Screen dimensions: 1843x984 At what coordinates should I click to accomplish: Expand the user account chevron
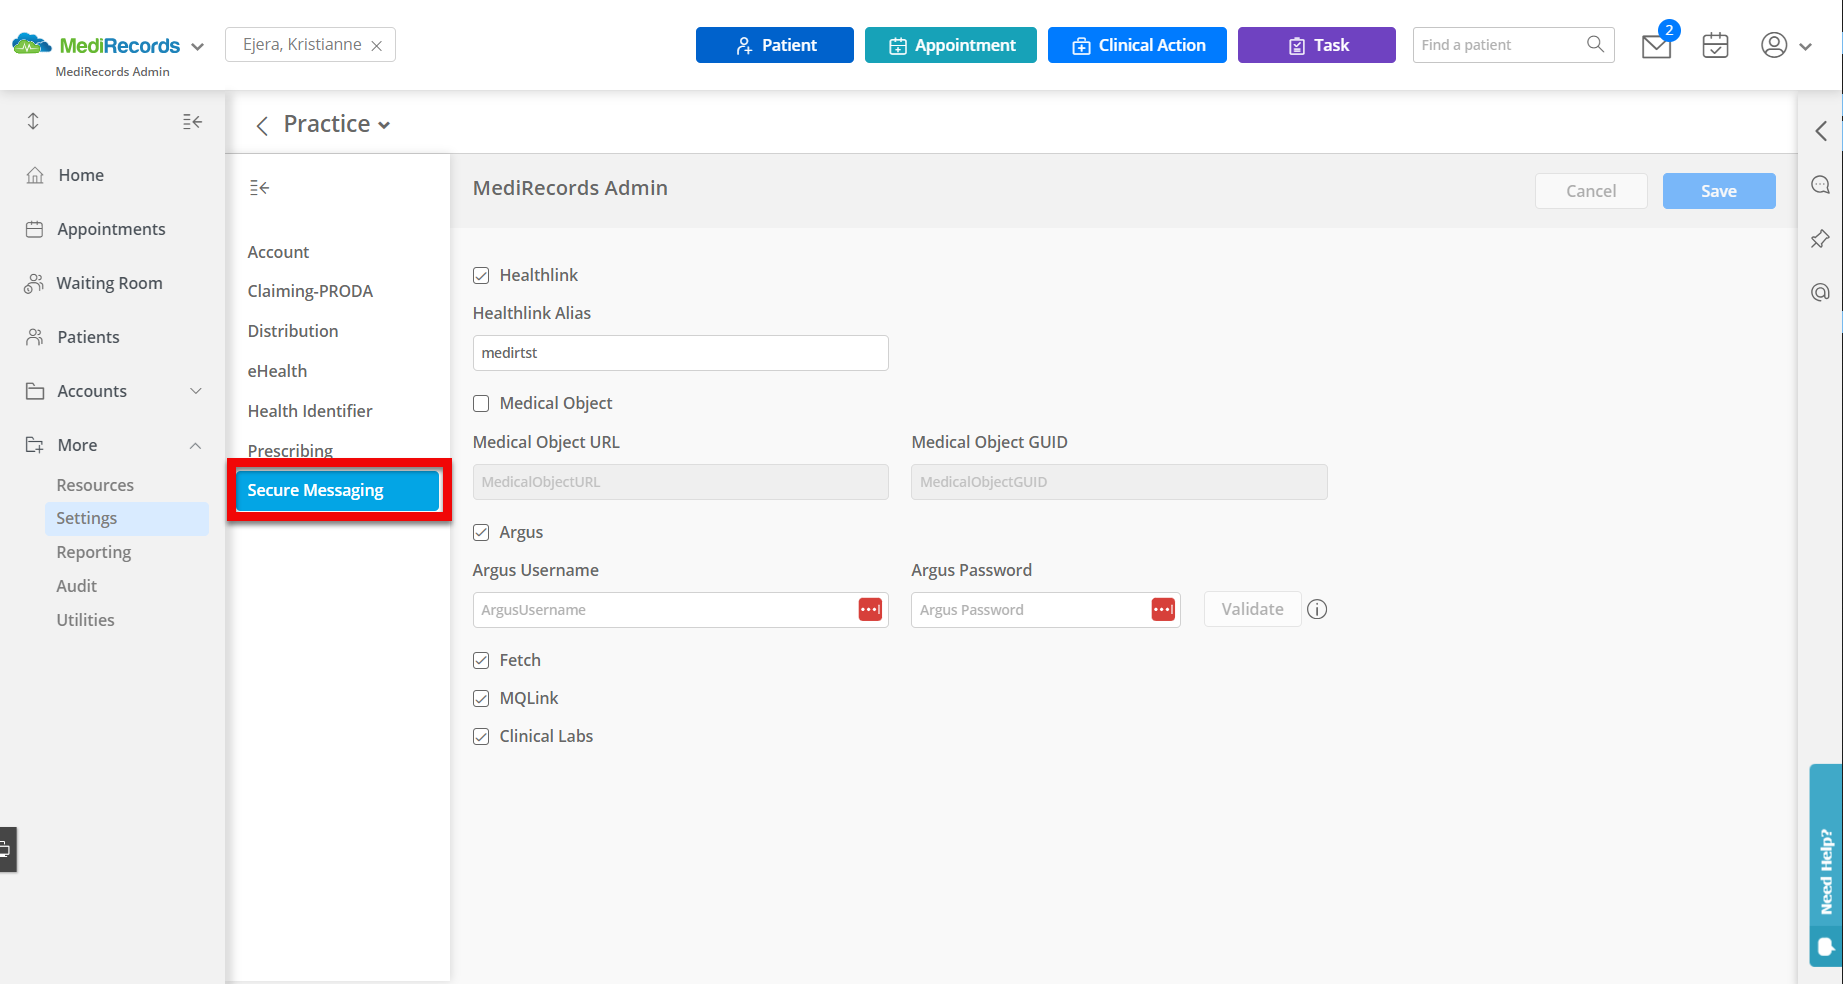[x=1805, y=46]
